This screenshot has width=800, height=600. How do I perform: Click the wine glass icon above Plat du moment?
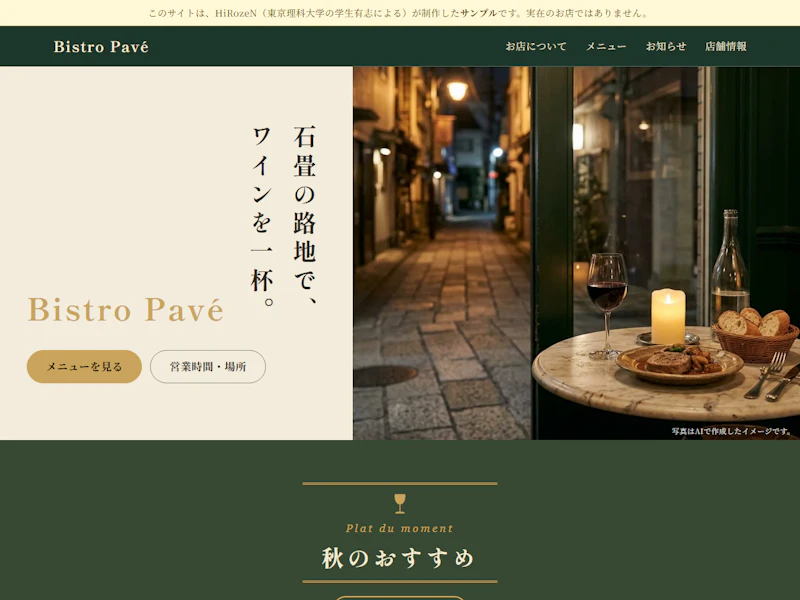click(400, 504)
